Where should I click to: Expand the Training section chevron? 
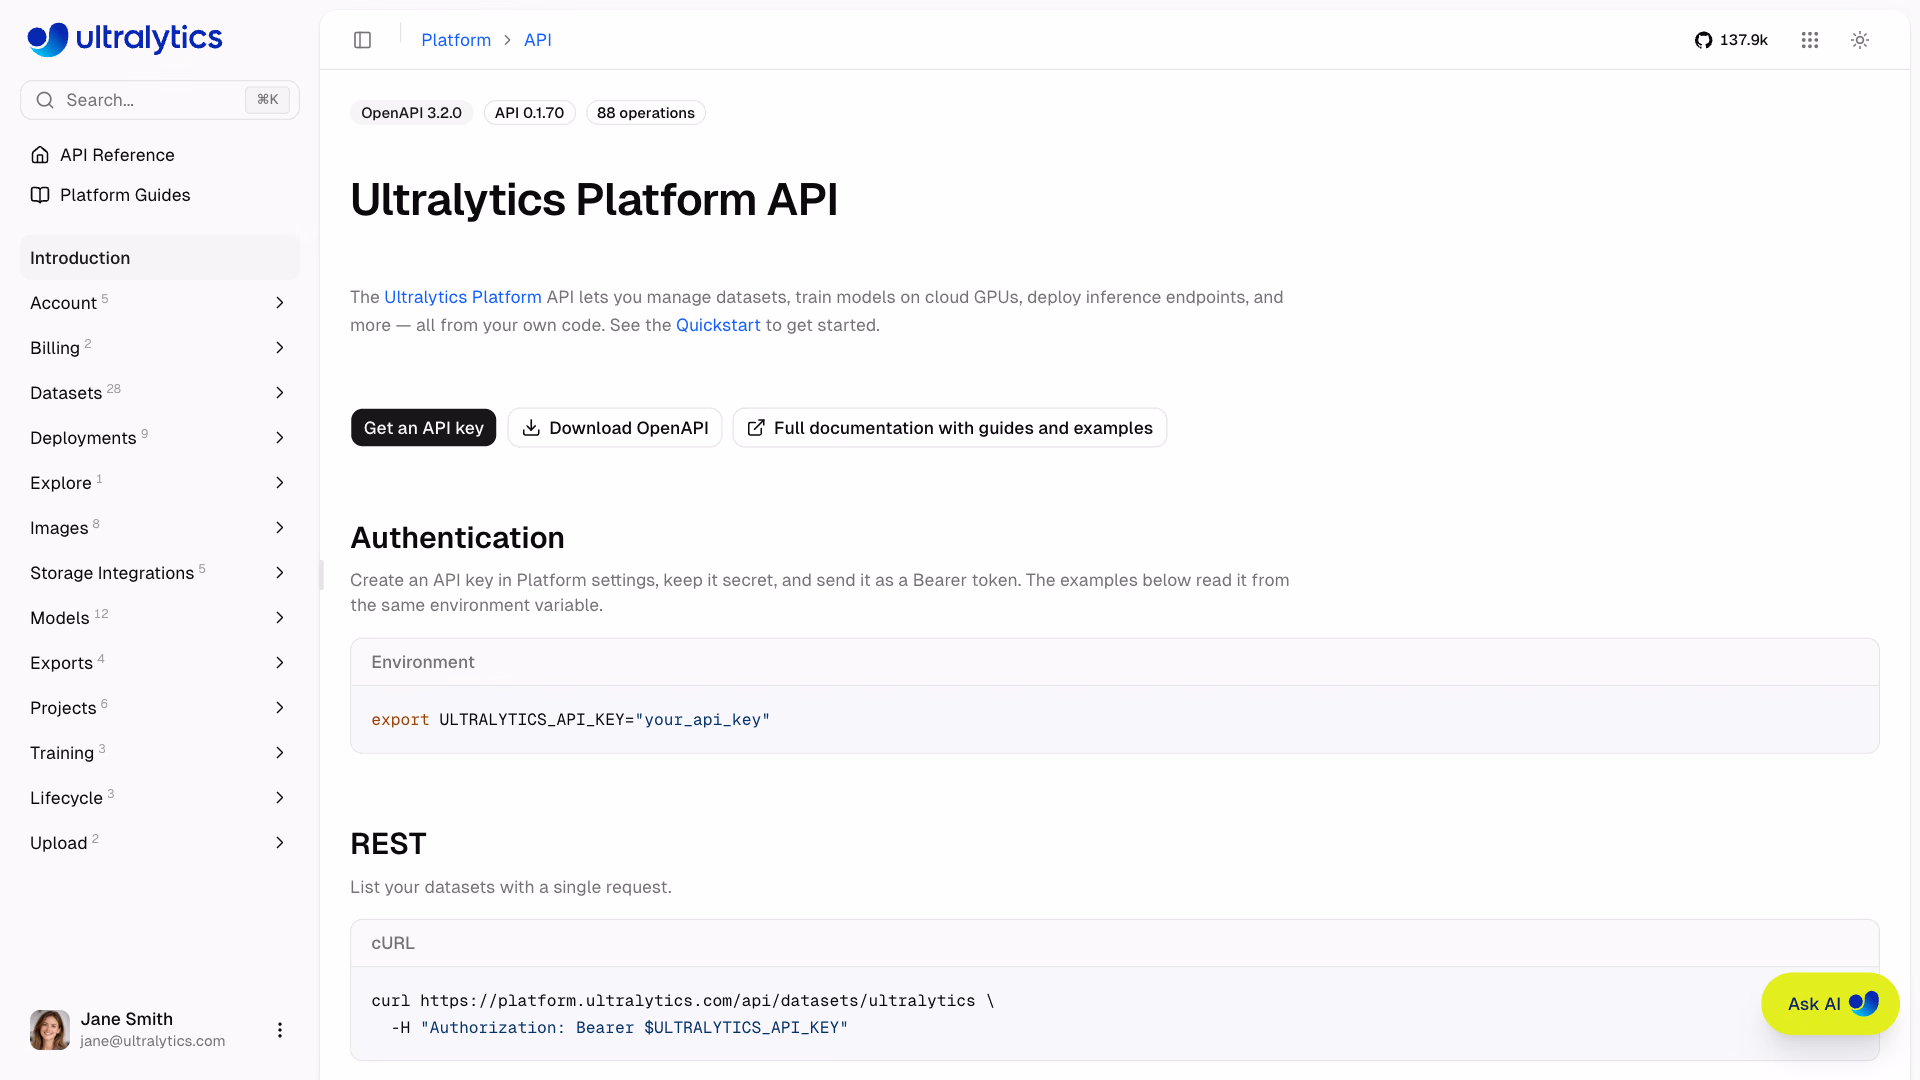click(280, 753)
